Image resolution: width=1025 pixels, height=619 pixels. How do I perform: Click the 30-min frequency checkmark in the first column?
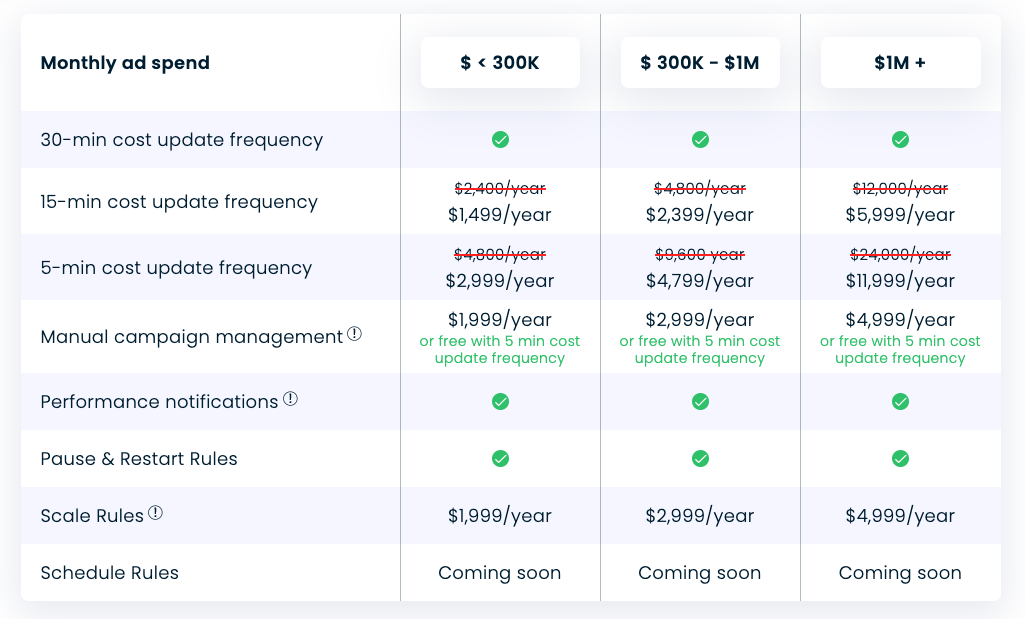(x=500, y=140)
